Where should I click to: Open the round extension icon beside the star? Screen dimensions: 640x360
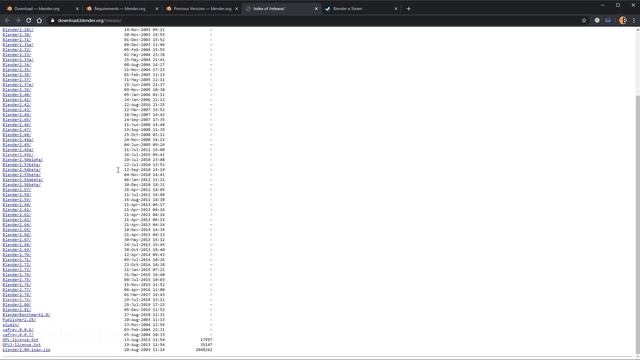point(597,20)
